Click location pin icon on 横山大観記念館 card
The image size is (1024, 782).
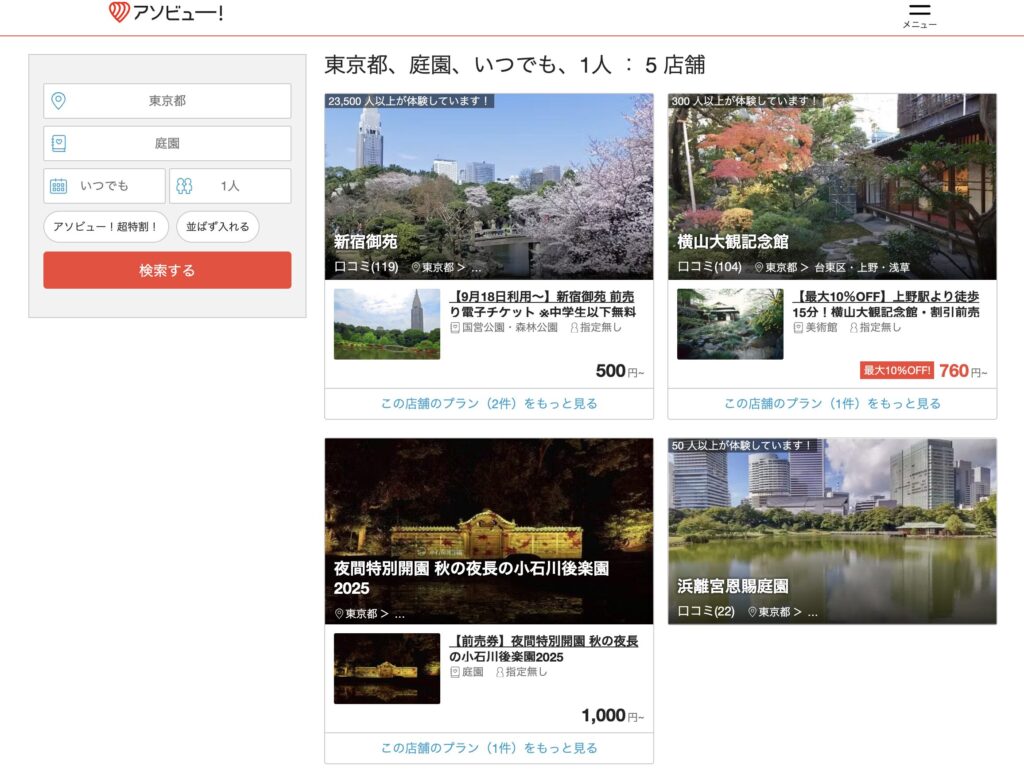759,268
